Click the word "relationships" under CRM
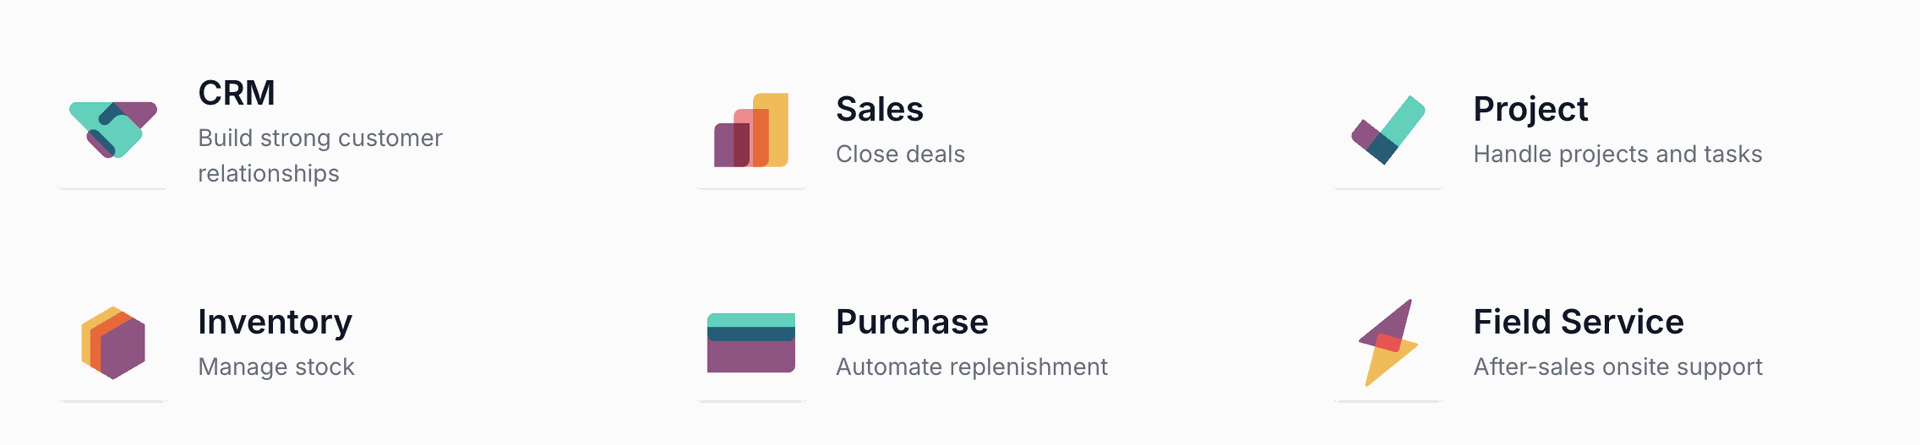Screen dimensions: 1920x445 tap(268, 174)
